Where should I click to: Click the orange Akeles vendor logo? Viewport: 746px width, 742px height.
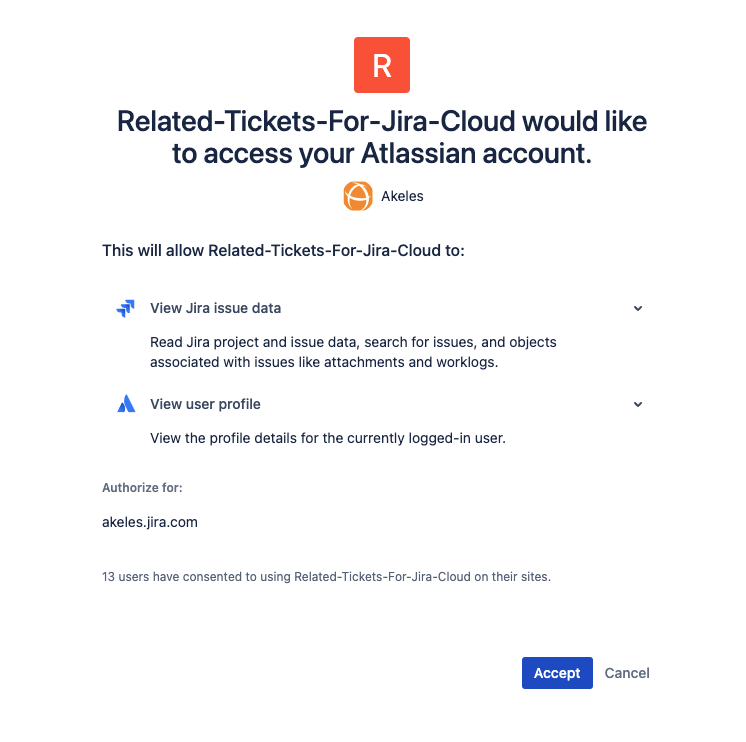[x=358, y=196]
